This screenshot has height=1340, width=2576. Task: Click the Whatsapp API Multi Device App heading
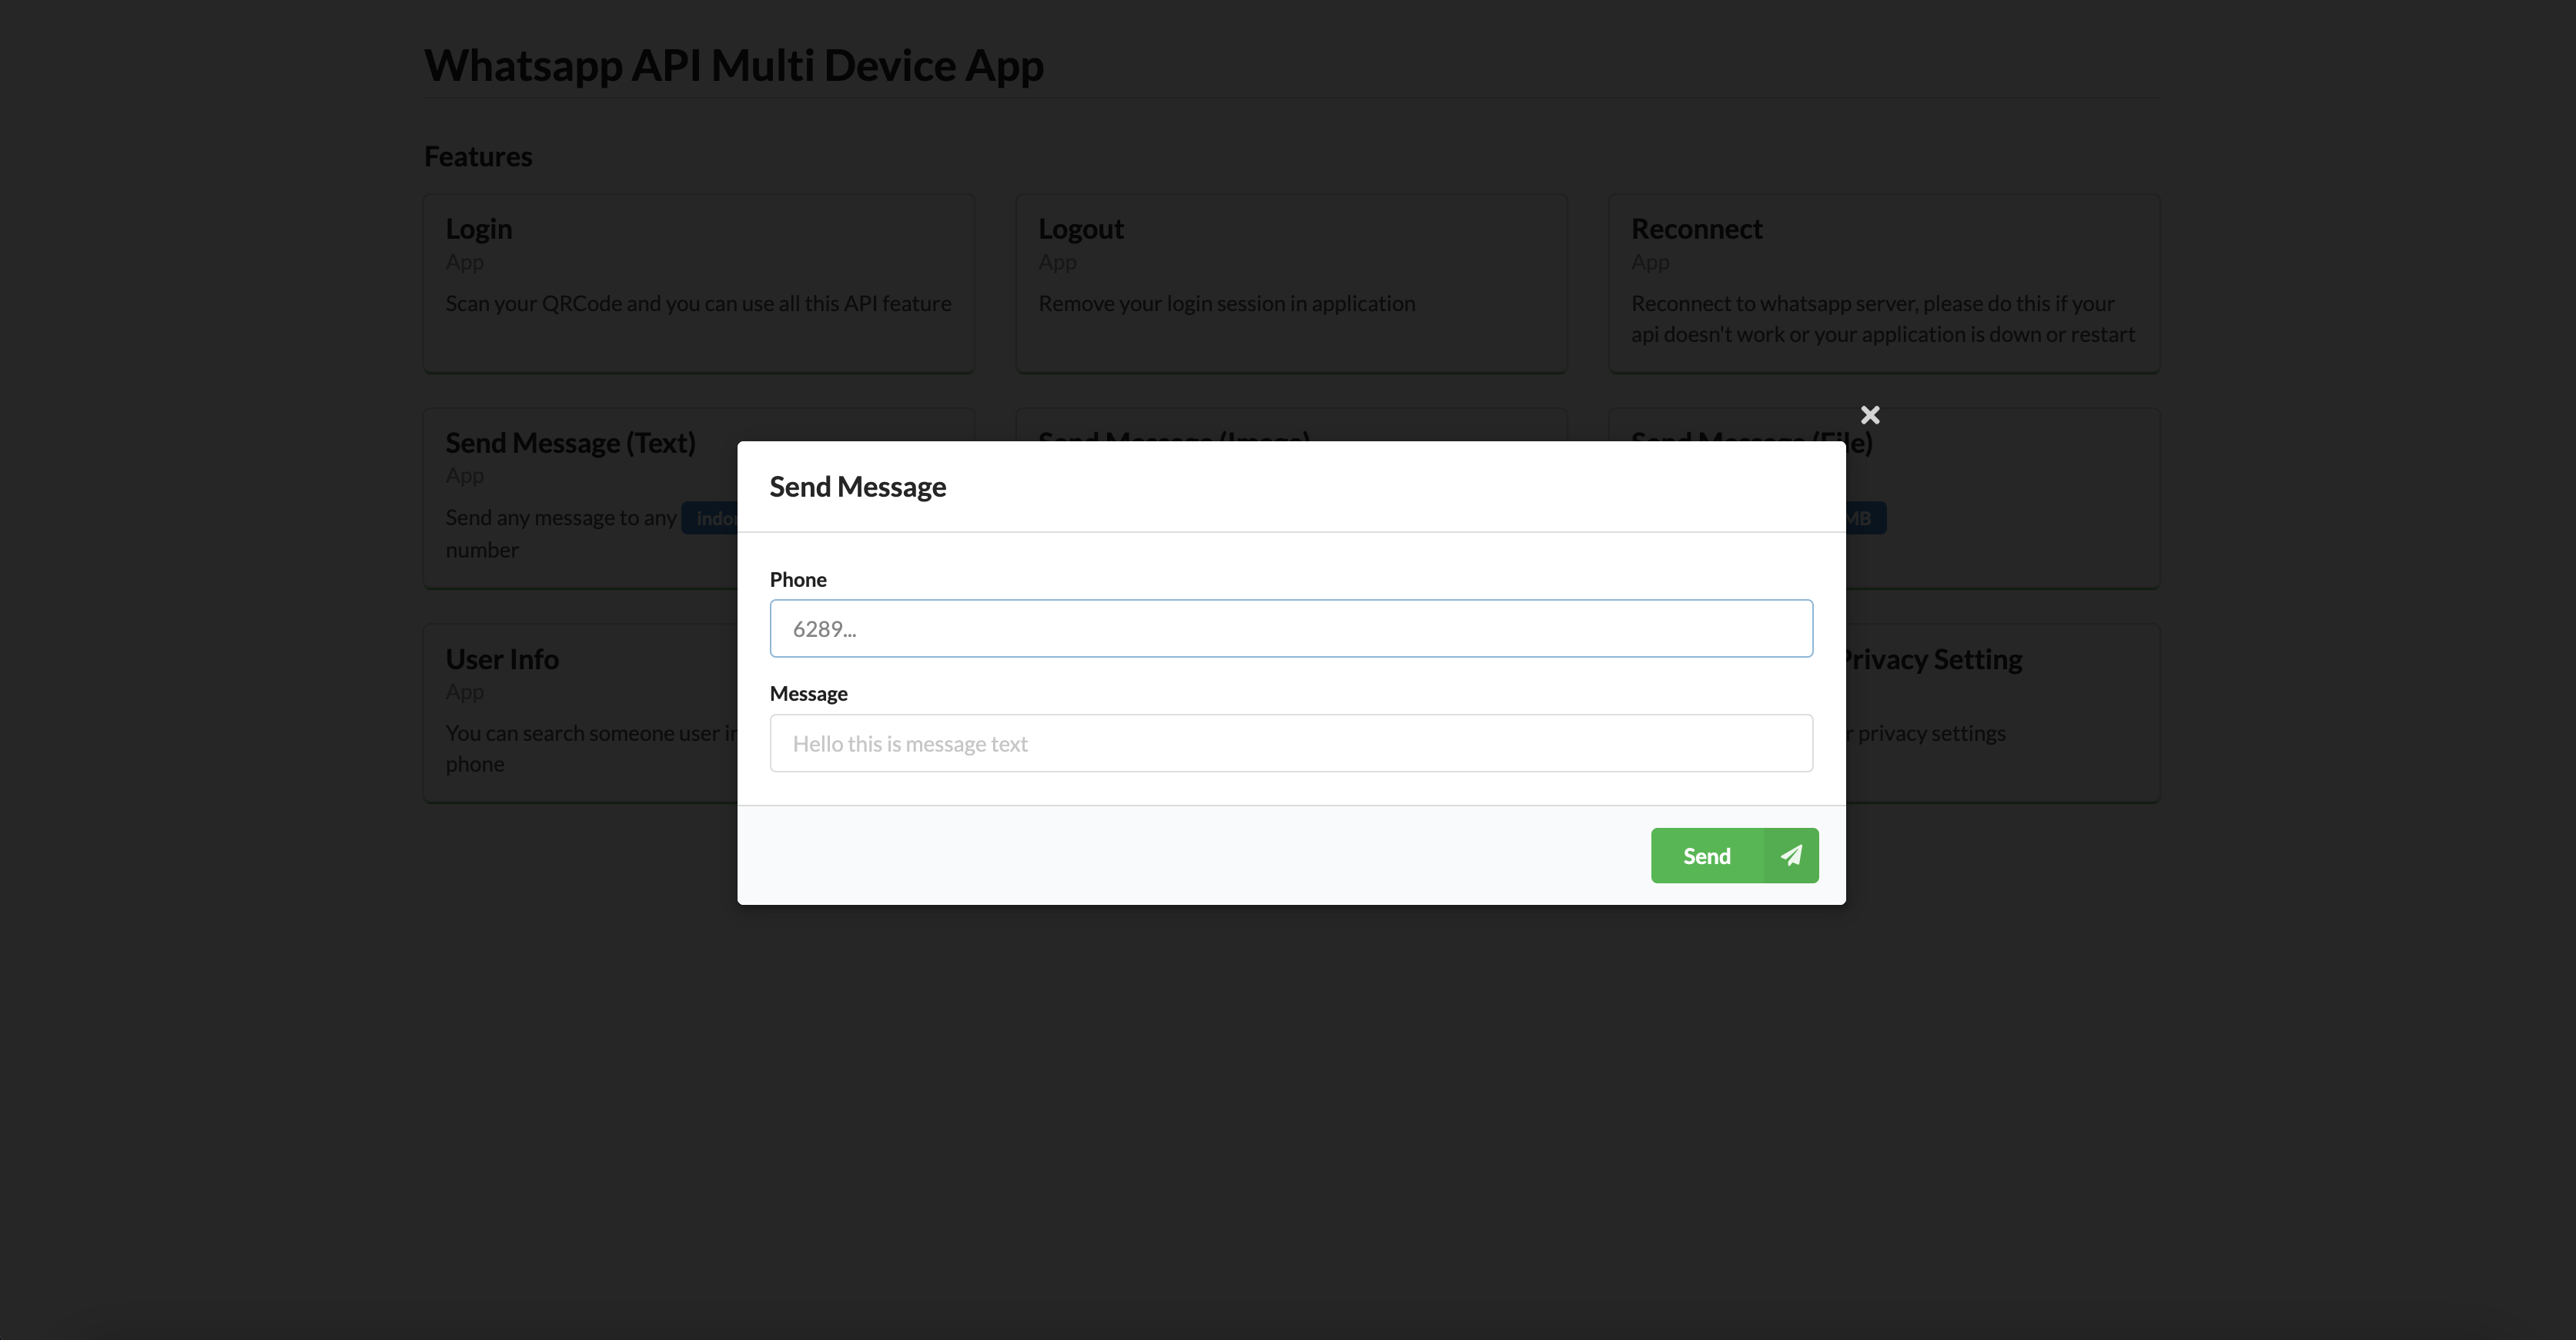click(734, 65)
